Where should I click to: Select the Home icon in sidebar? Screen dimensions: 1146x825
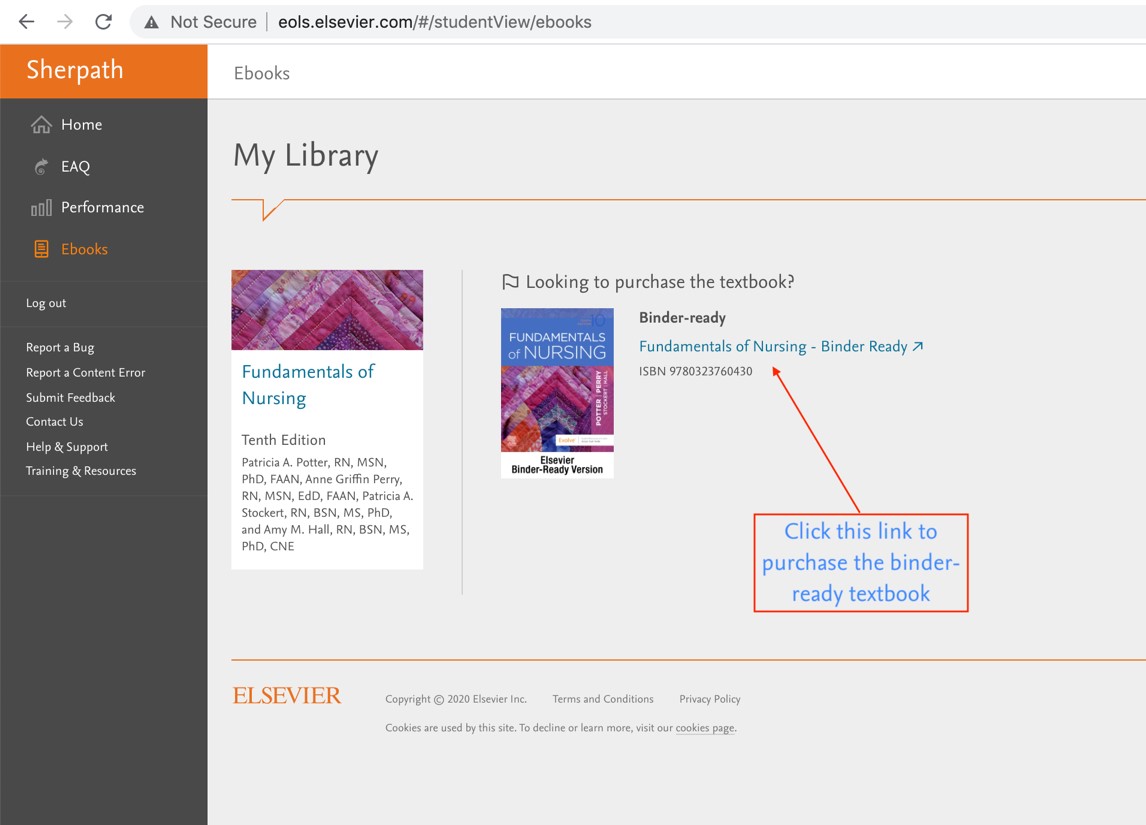coord(39,124)
